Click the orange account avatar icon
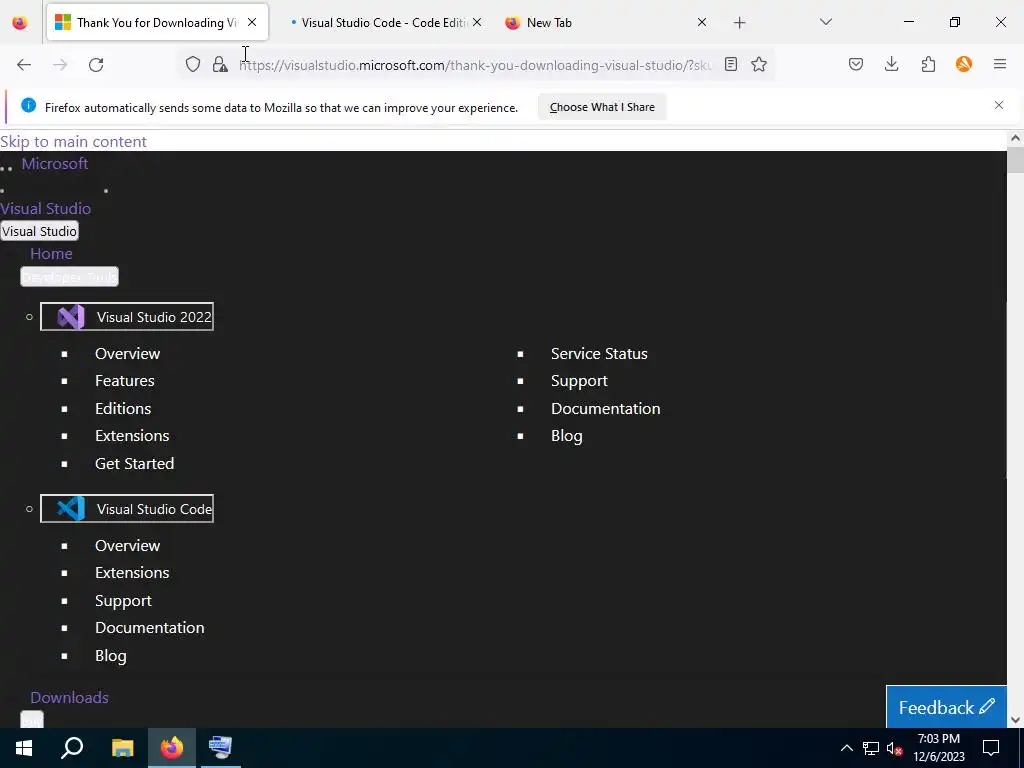This screenshot has height=768, width=1024. pos(963,64)
